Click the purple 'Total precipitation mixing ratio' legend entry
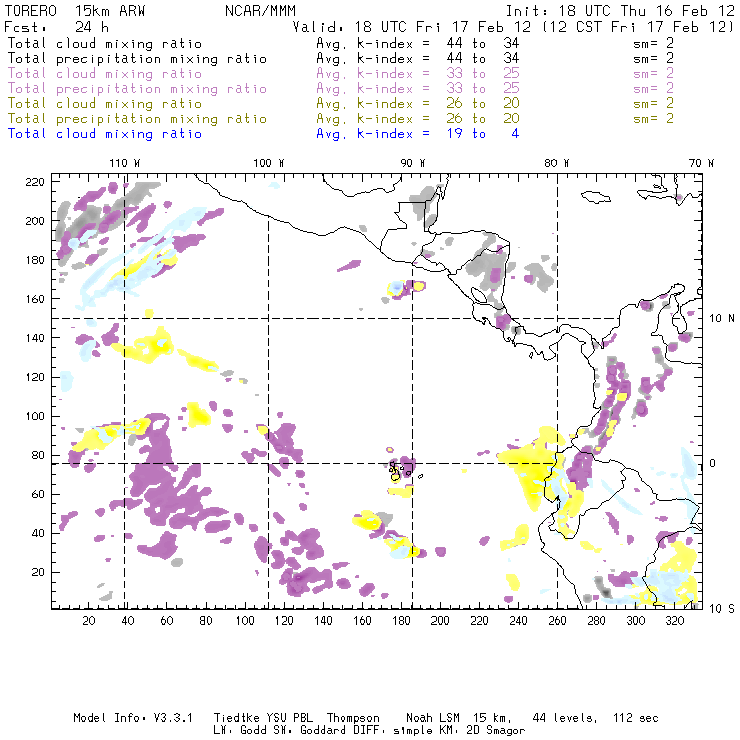Viewport: 740px width, 740px height. (137, 89)
